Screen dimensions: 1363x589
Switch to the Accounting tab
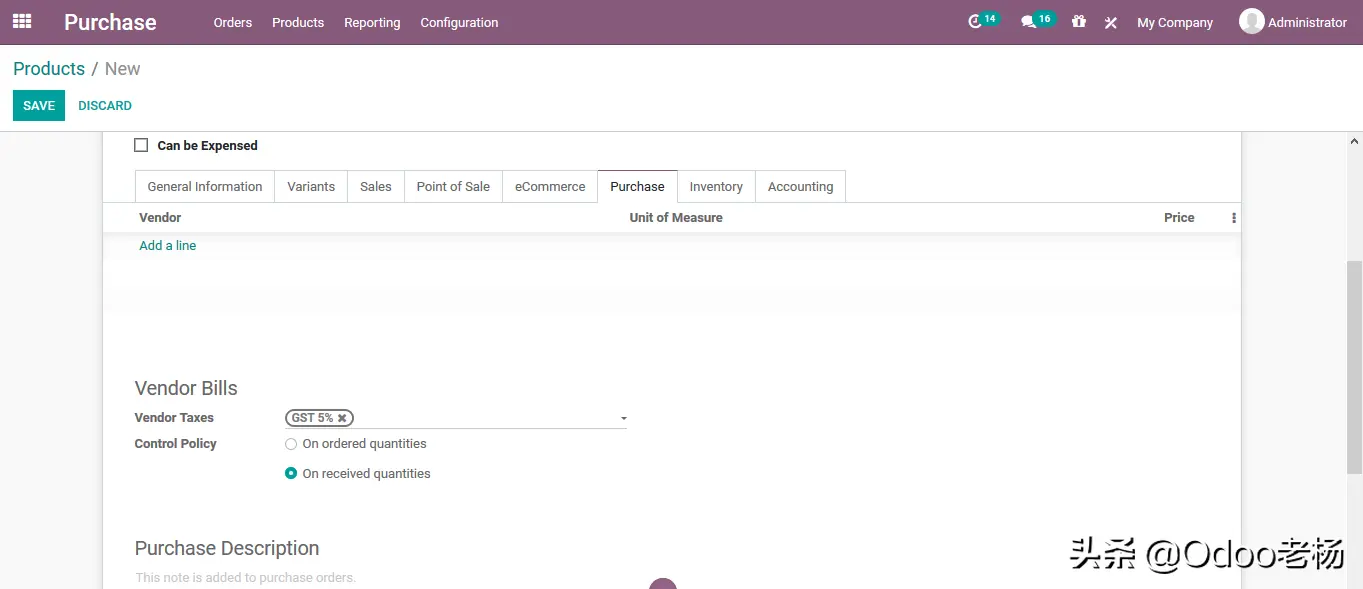point(800,187)
